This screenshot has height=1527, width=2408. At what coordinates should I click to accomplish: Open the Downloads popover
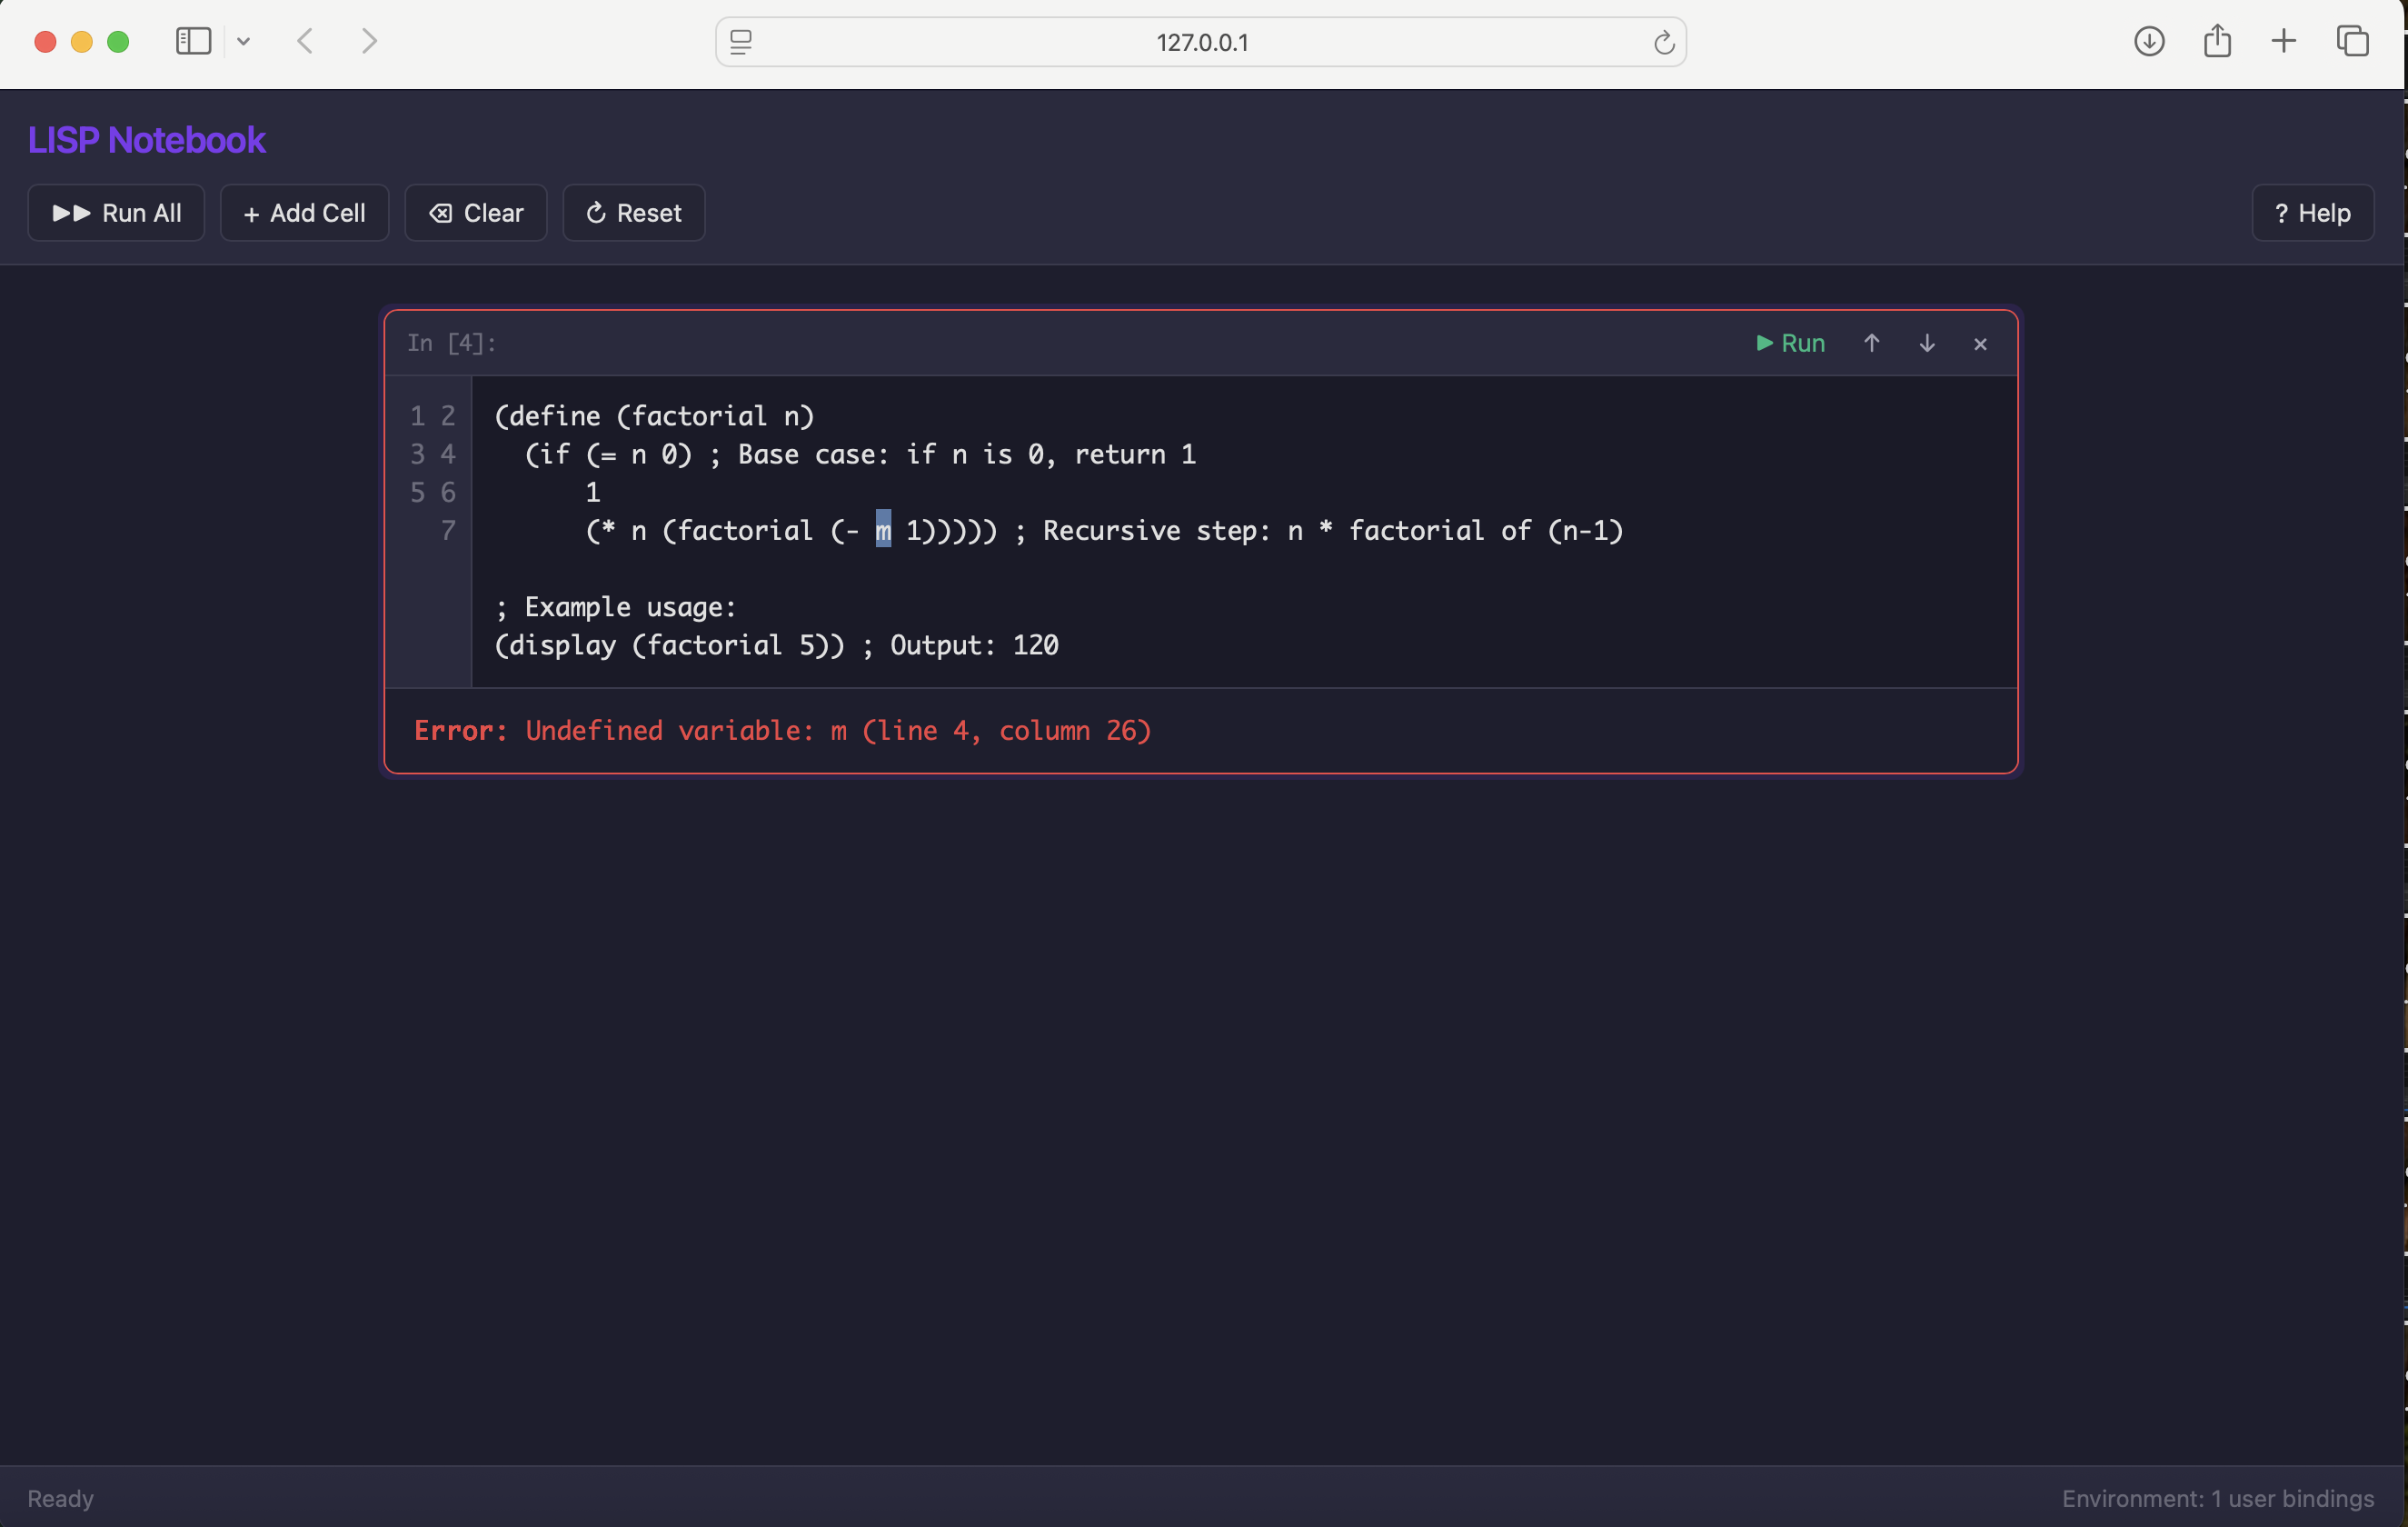point(2149,41)
